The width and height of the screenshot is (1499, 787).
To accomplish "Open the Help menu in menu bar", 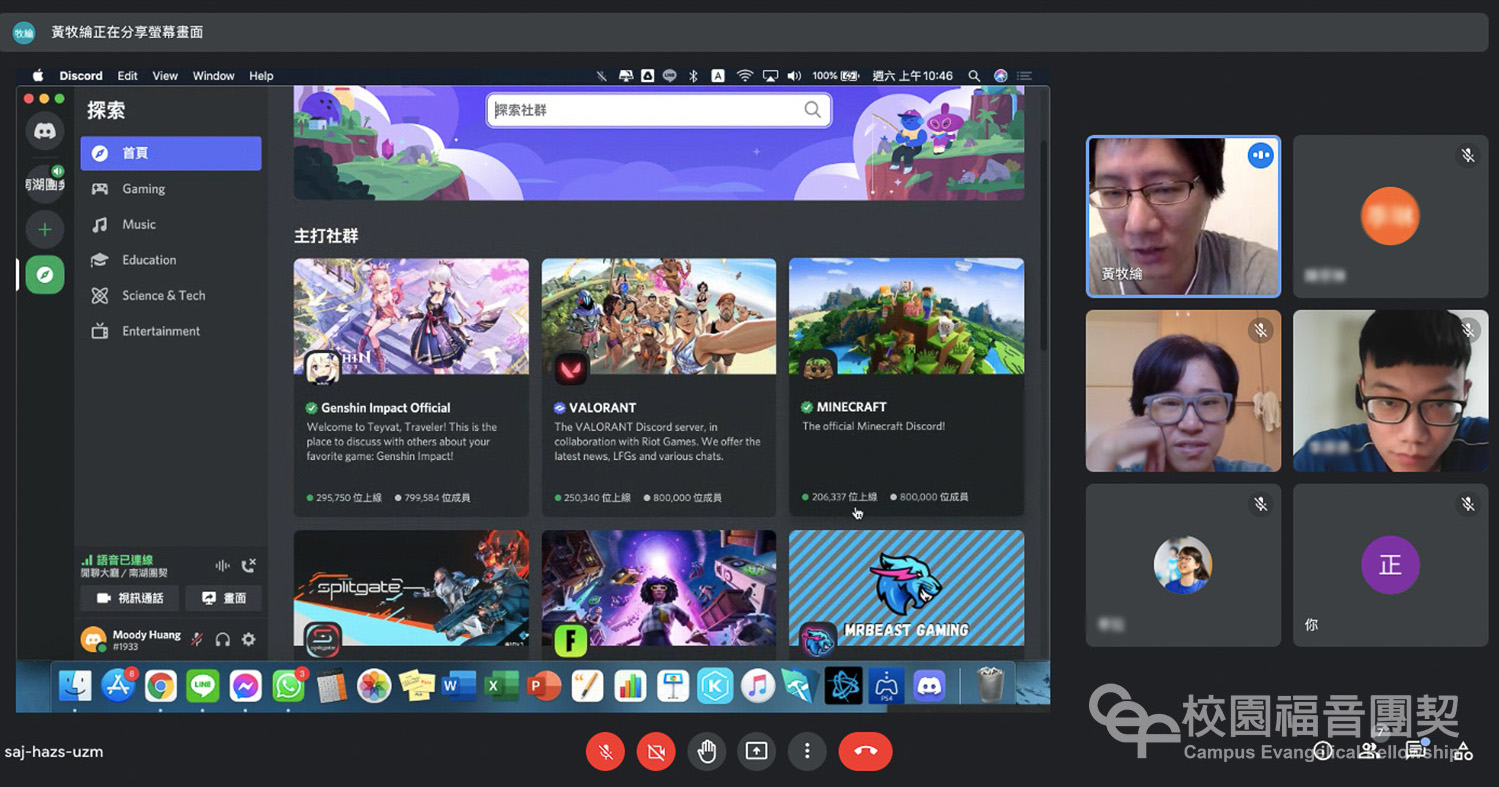I will (x=261, y=76).
